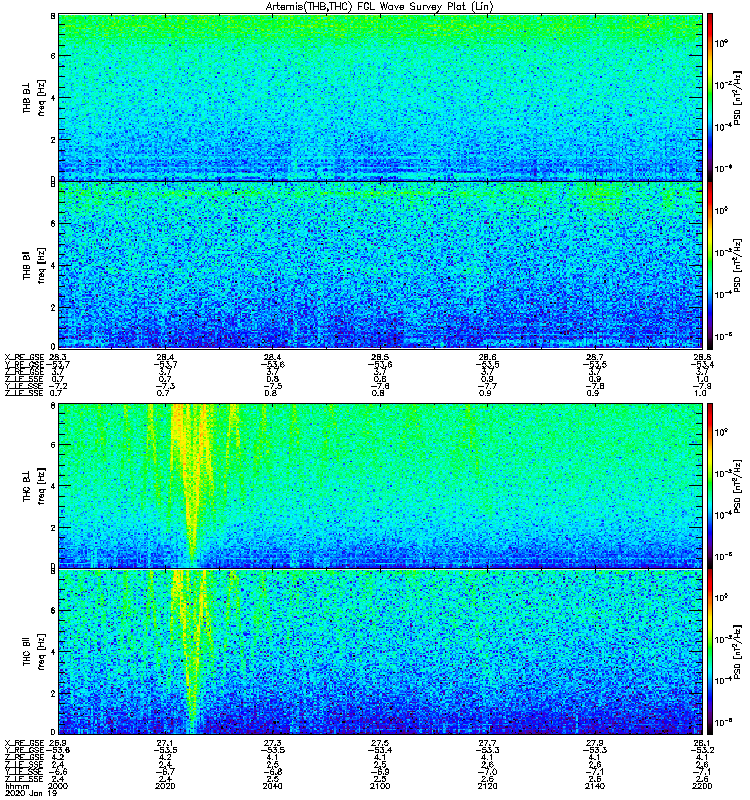This screenshot has height=800, width=750.
Task: Click the colorbar beside the THC Bll panel
Action: tap(710, 651)
